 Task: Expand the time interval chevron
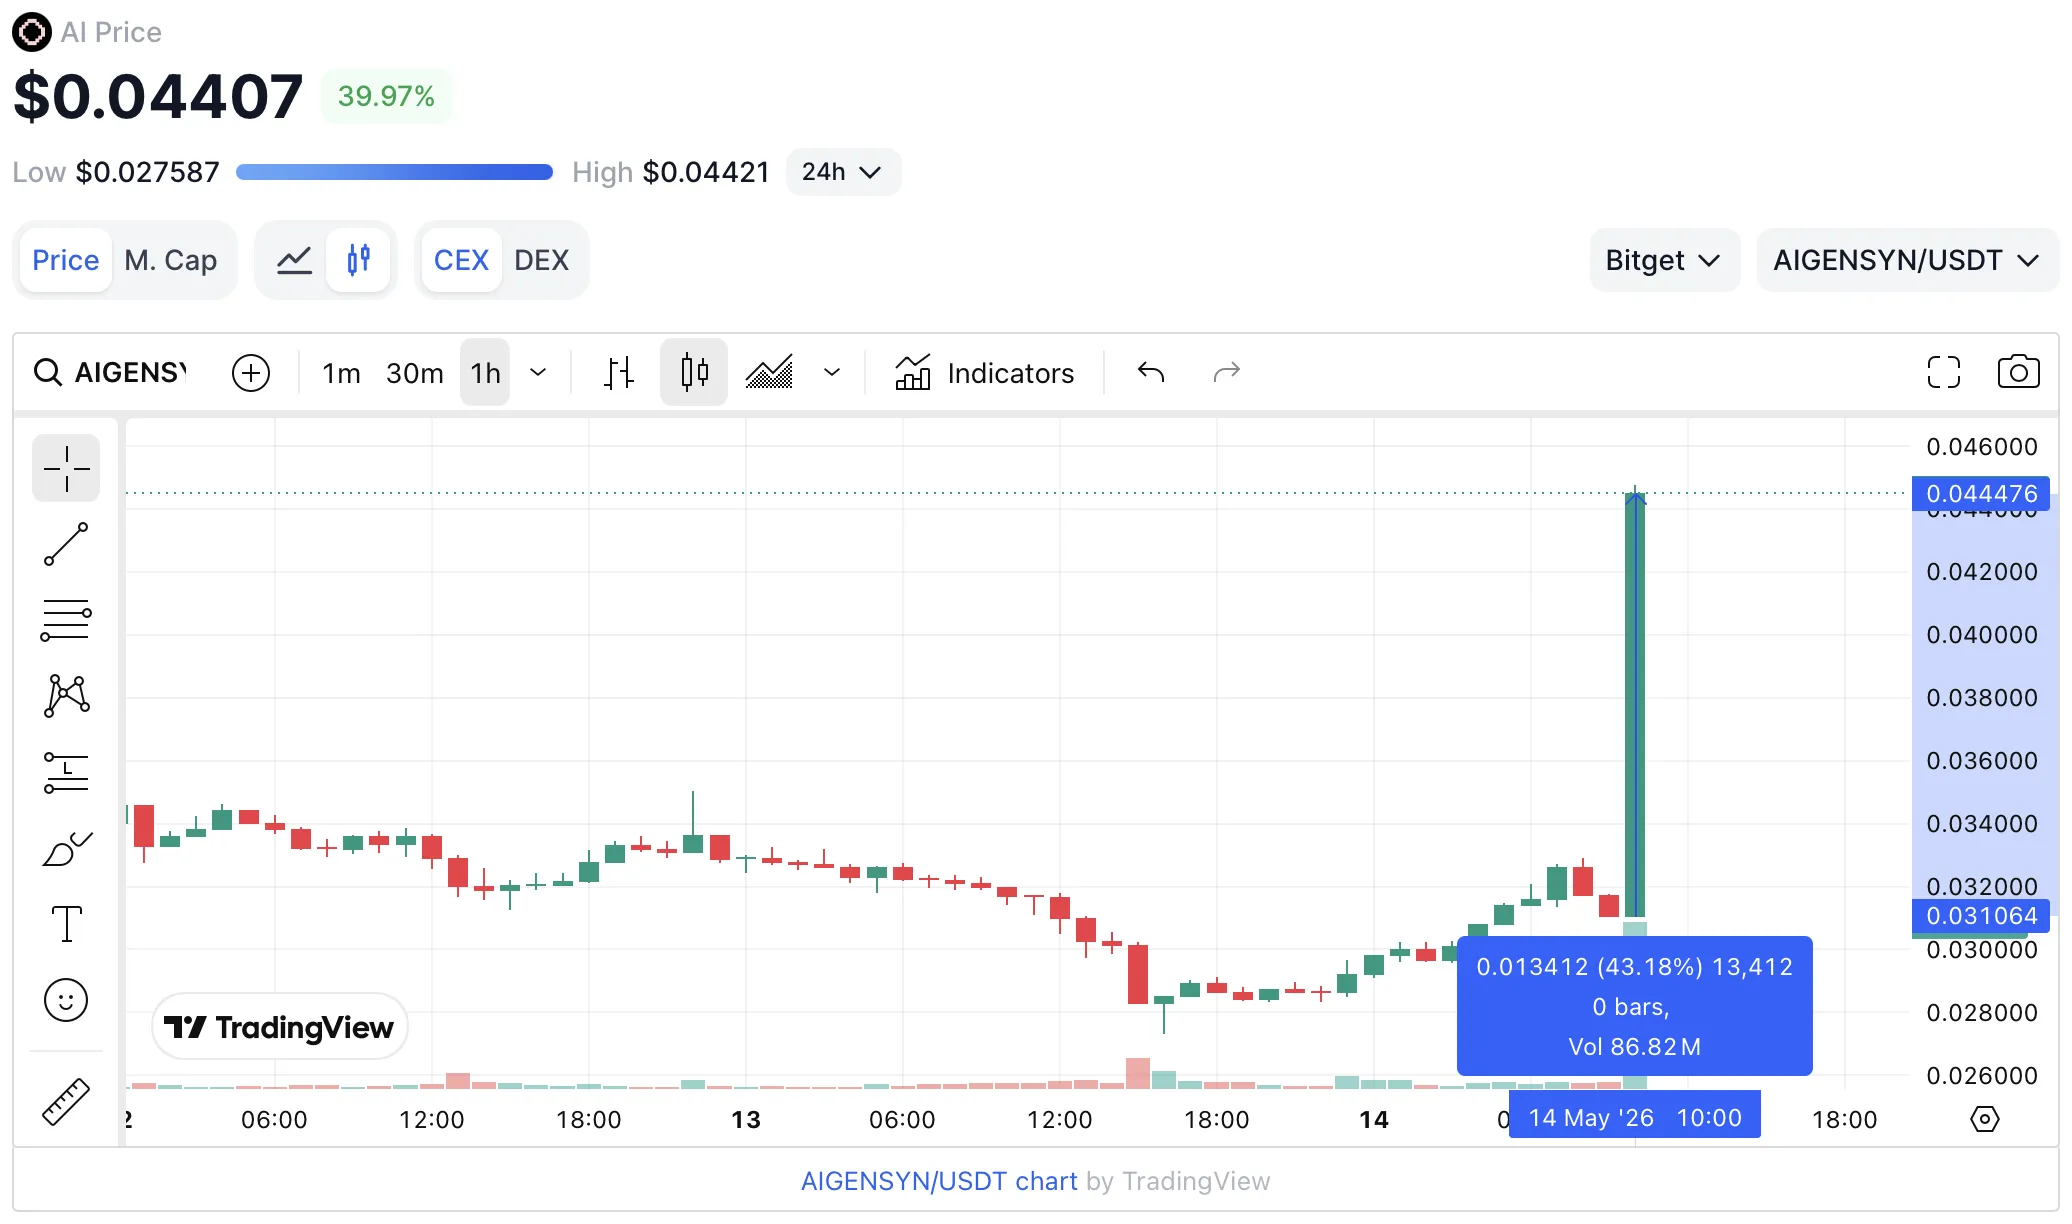coord(538,373)
